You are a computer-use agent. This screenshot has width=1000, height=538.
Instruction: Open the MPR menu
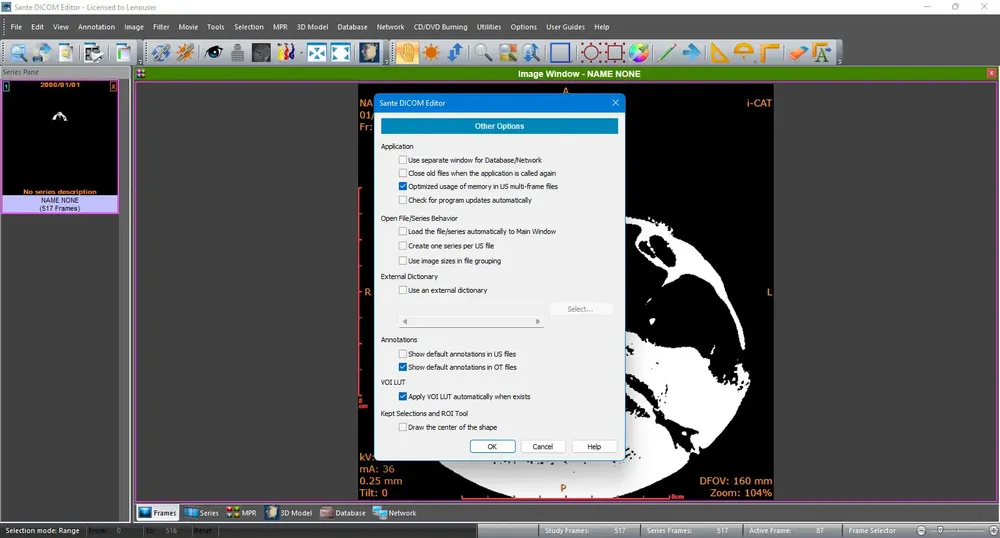(x=280, y=27)
